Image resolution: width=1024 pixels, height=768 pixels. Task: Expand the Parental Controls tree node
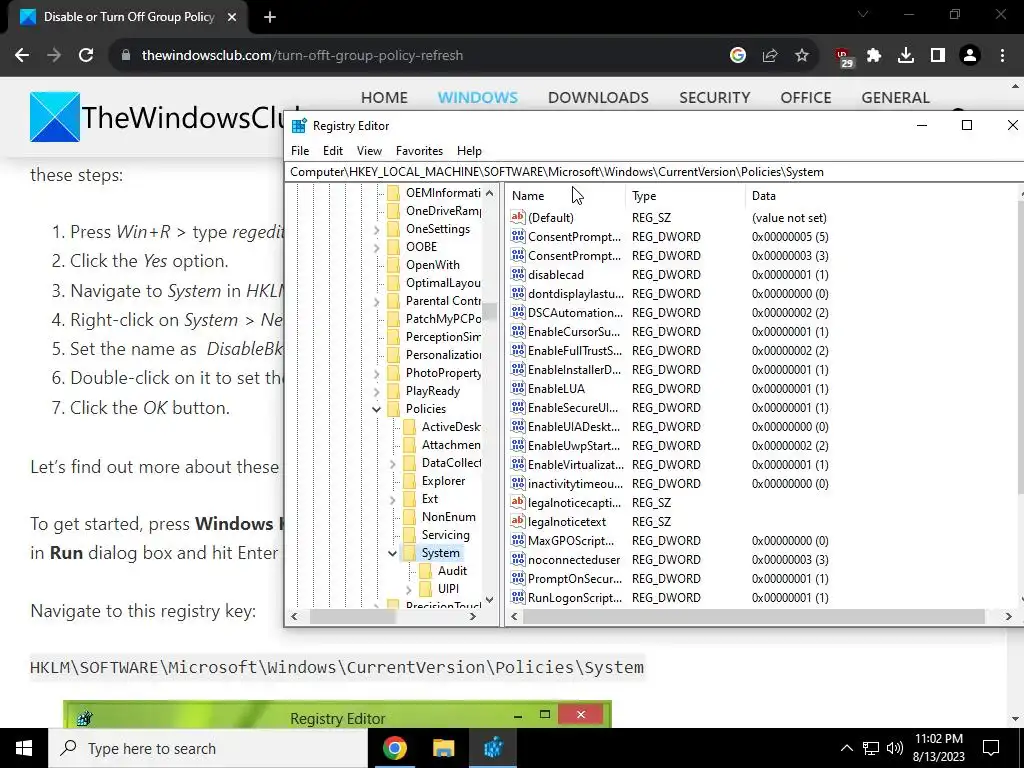(377, 301)
